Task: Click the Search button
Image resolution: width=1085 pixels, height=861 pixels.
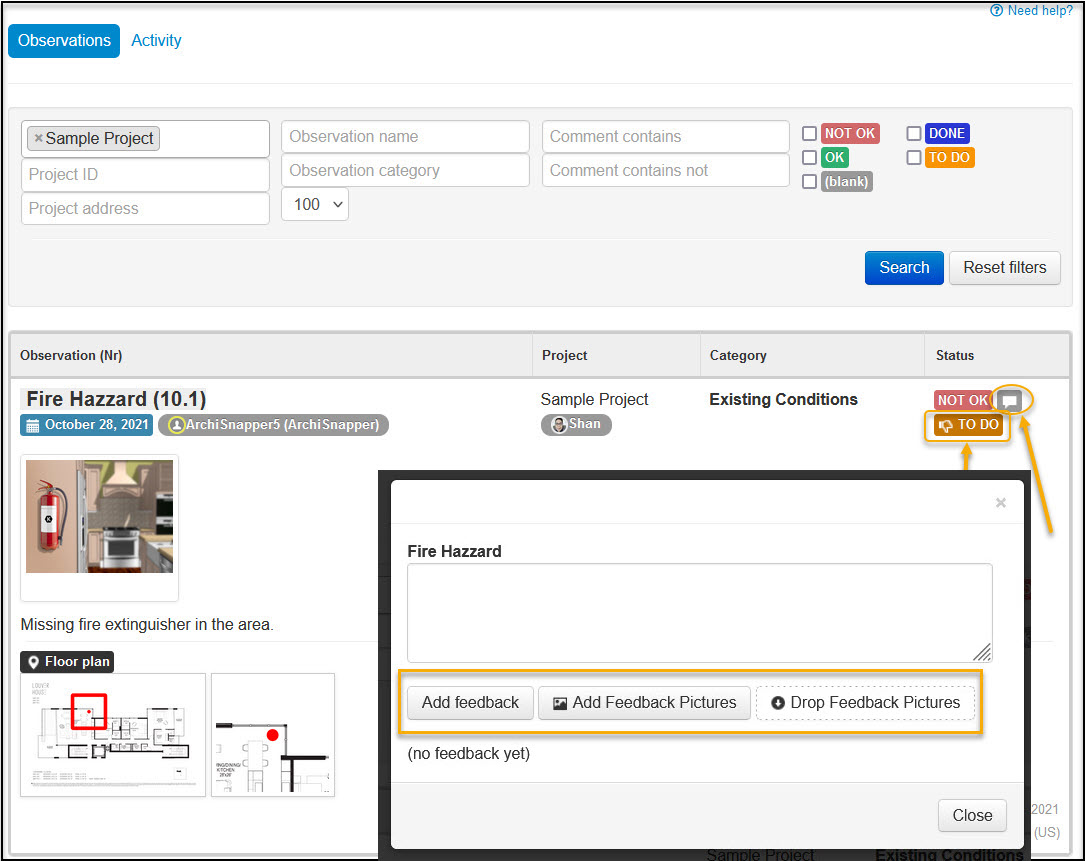Action: (904, 268)
